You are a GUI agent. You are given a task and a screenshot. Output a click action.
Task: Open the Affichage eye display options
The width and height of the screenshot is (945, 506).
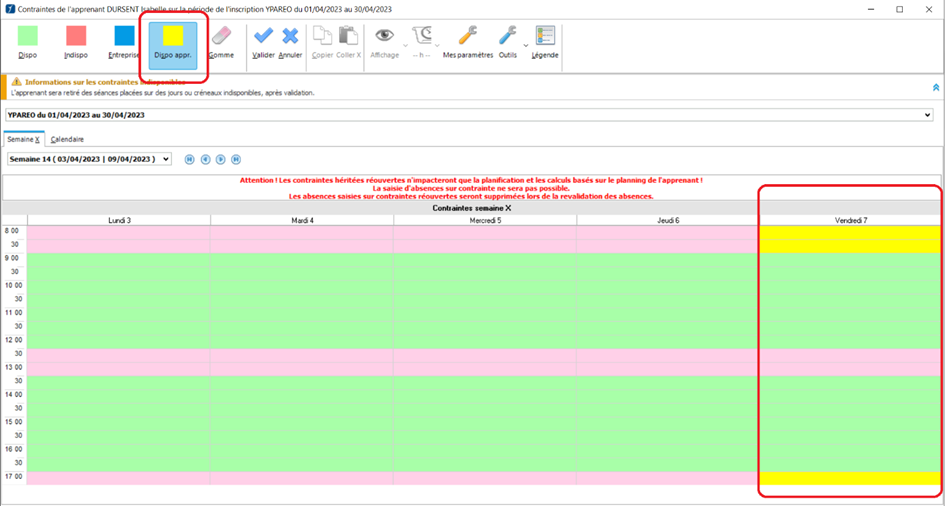click(x=384, y=43)
